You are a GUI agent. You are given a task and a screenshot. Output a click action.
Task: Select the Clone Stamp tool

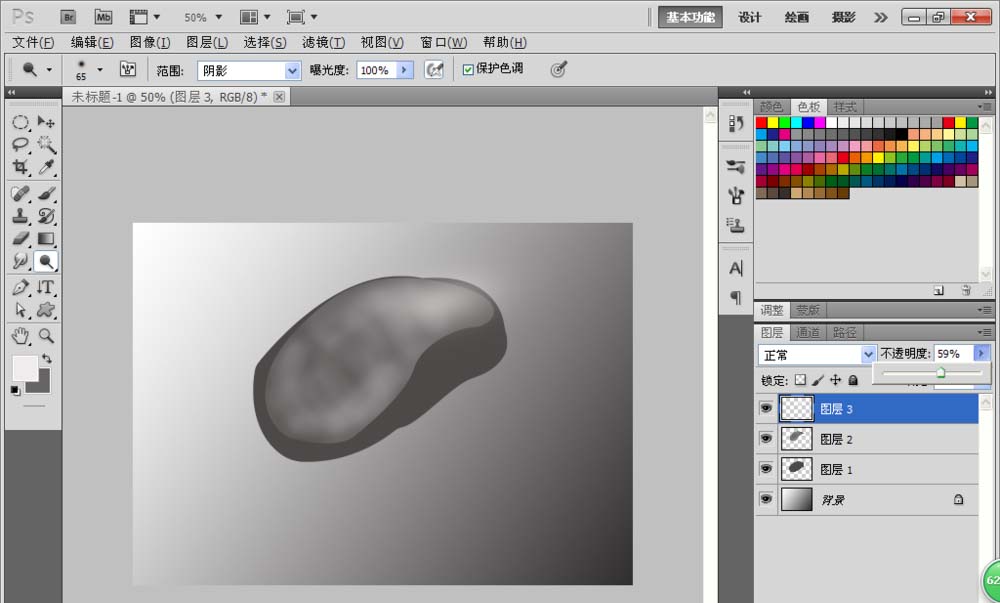[x=20, y=216]
